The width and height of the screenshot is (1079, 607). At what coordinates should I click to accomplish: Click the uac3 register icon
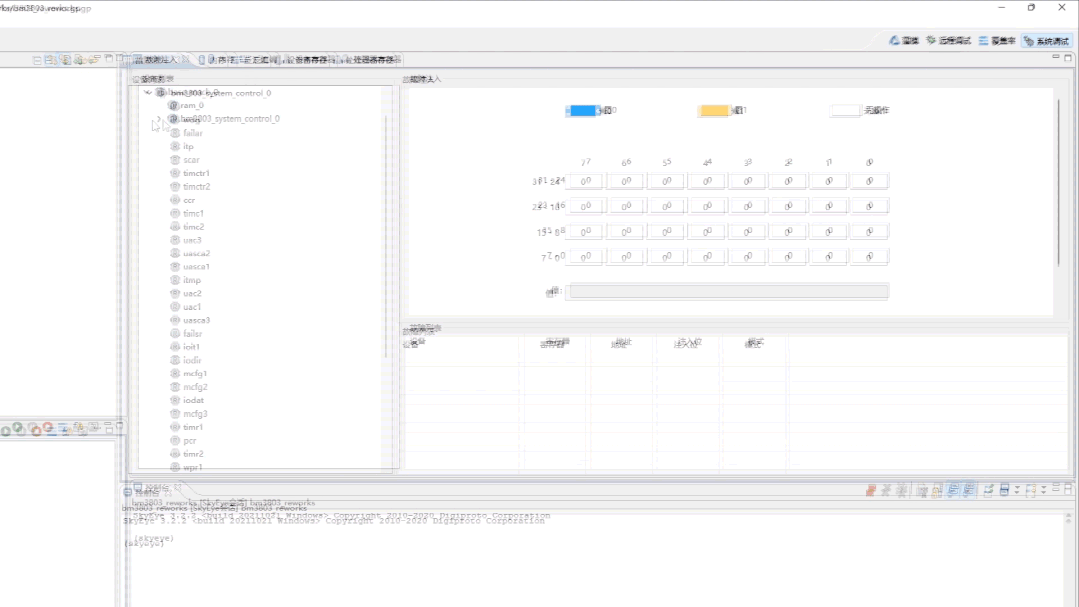(175, 240)
